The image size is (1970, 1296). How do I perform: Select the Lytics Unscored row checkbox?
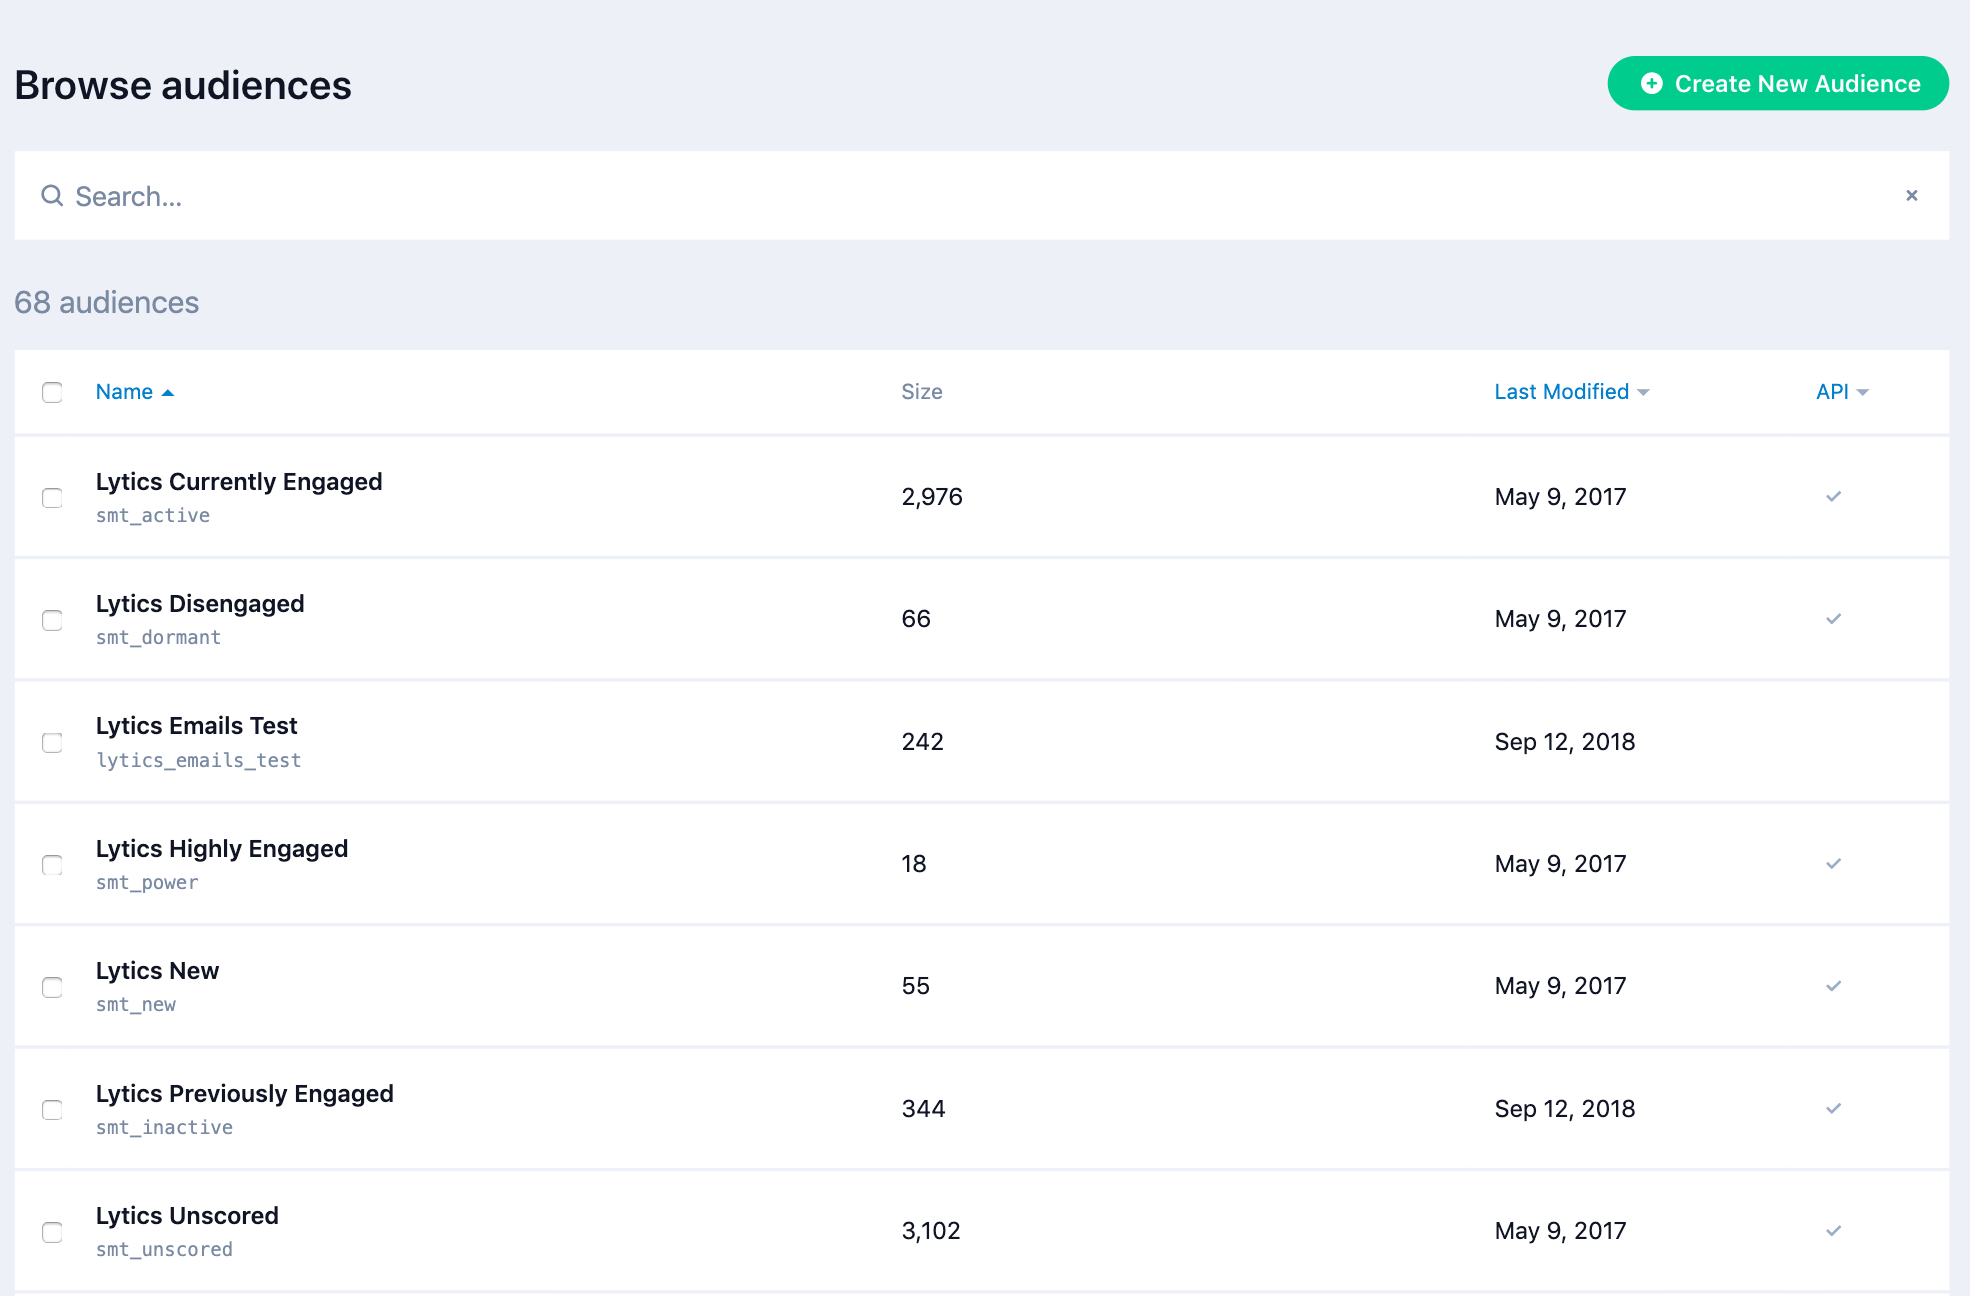(x=52, y=1232)
